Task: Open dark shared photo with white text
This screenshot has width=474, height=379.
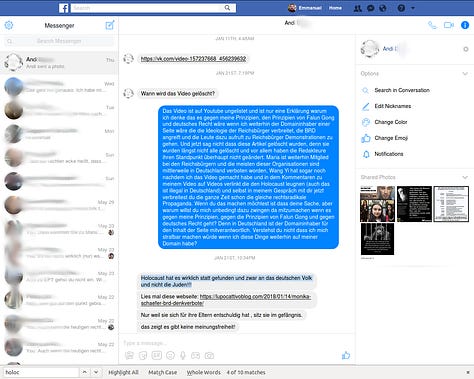Action: click(x=414, y=204)
